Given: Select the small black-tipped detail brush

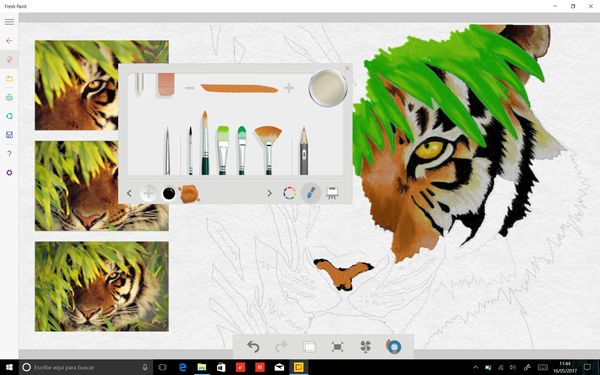Looking at the screenshot, I should tap(190, 150).
